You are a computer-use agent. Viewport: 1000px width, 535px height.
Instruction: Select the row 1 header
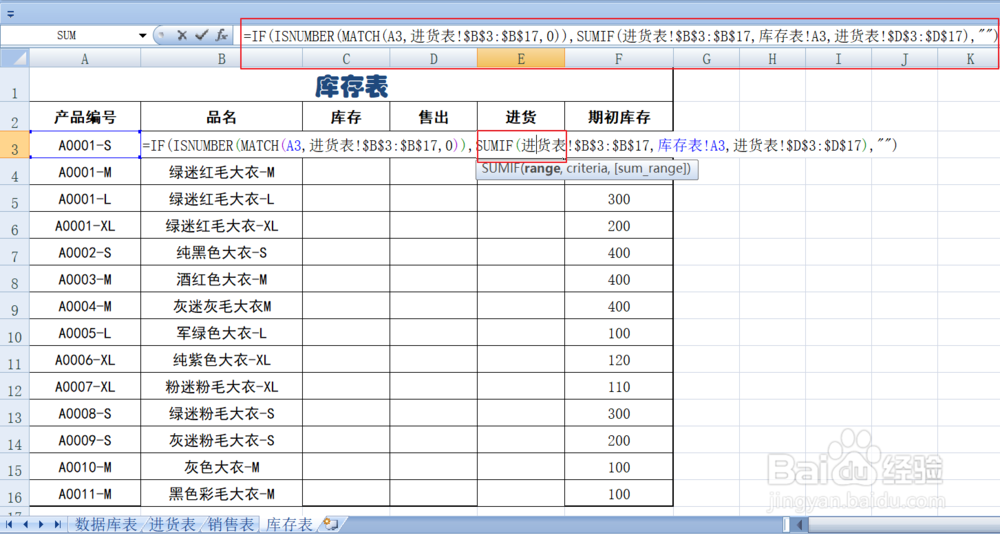[15, 85]
